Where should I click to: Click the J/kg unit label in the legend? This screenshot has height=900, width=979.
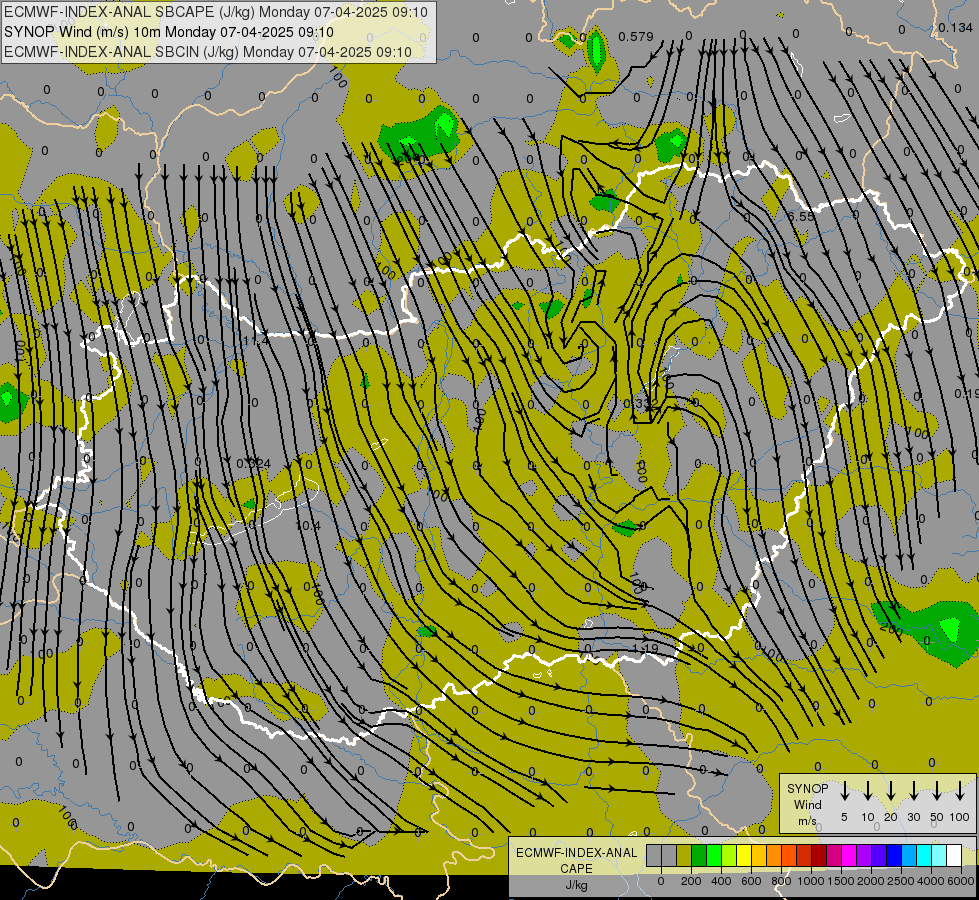[x=576, y=885]
